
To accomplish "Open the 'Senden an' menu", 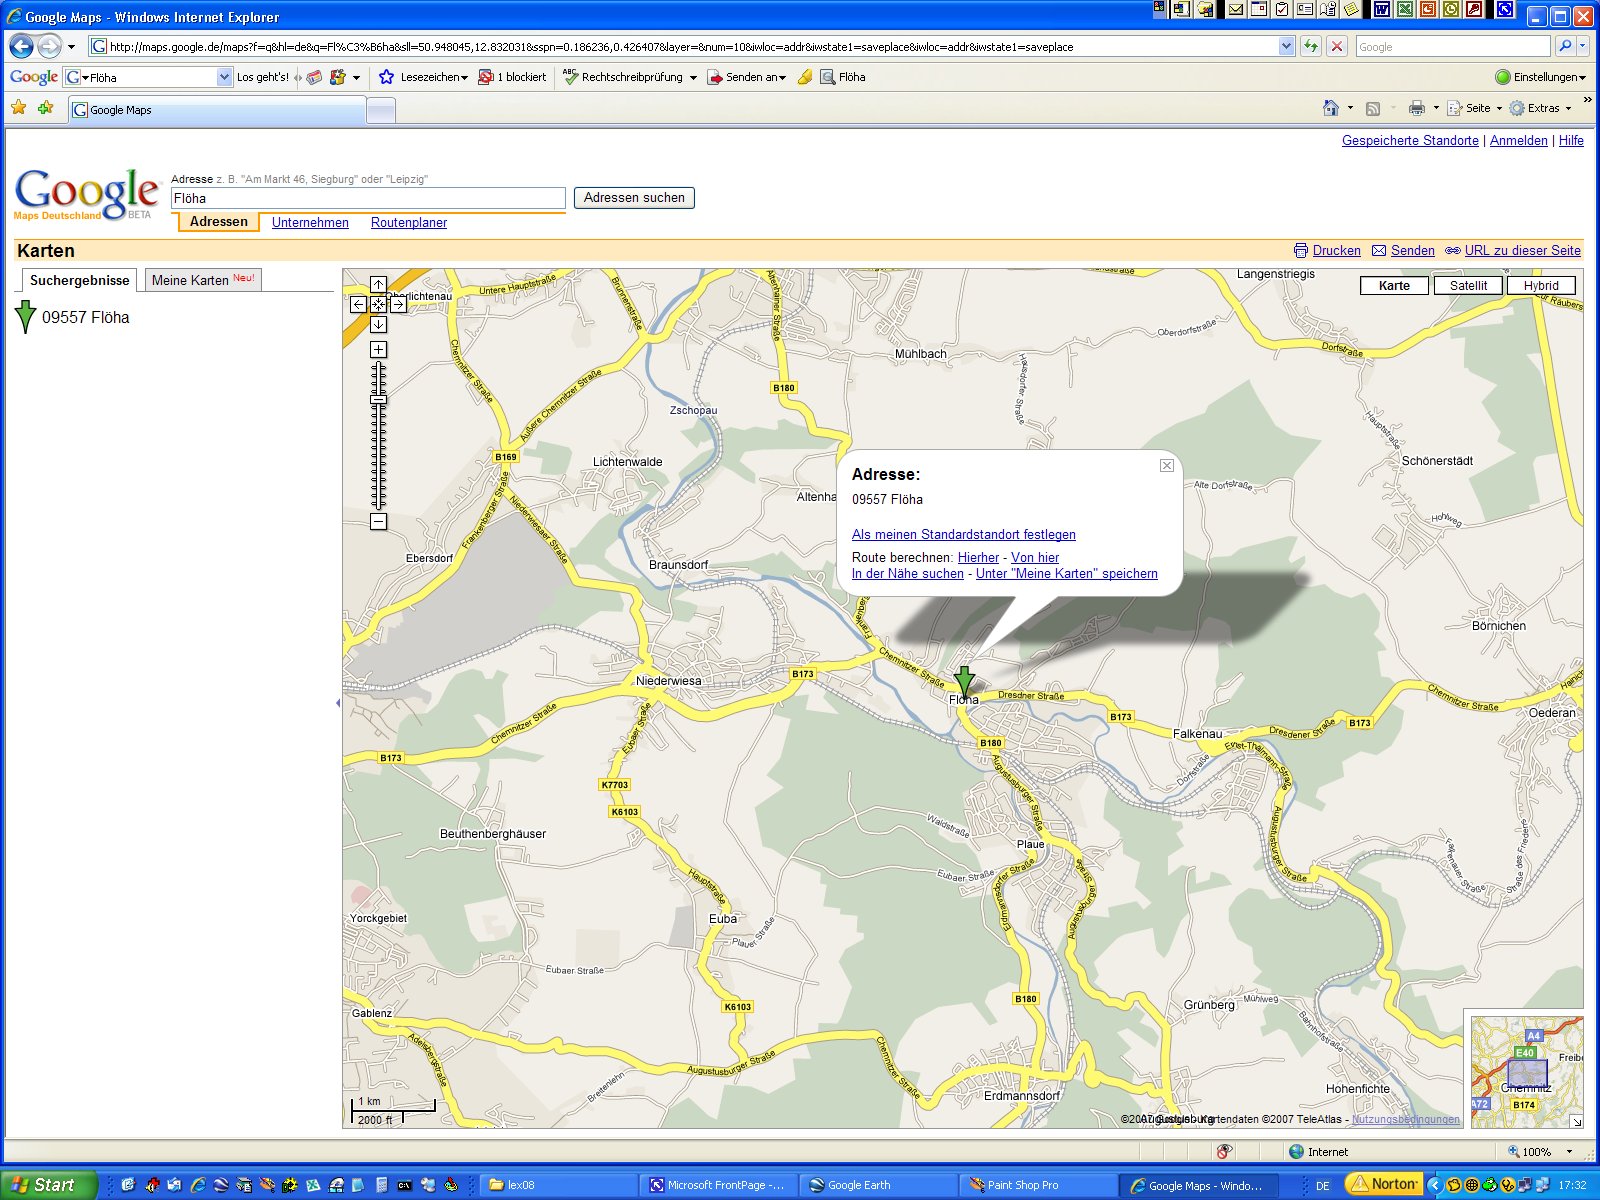I will (747, 77).
